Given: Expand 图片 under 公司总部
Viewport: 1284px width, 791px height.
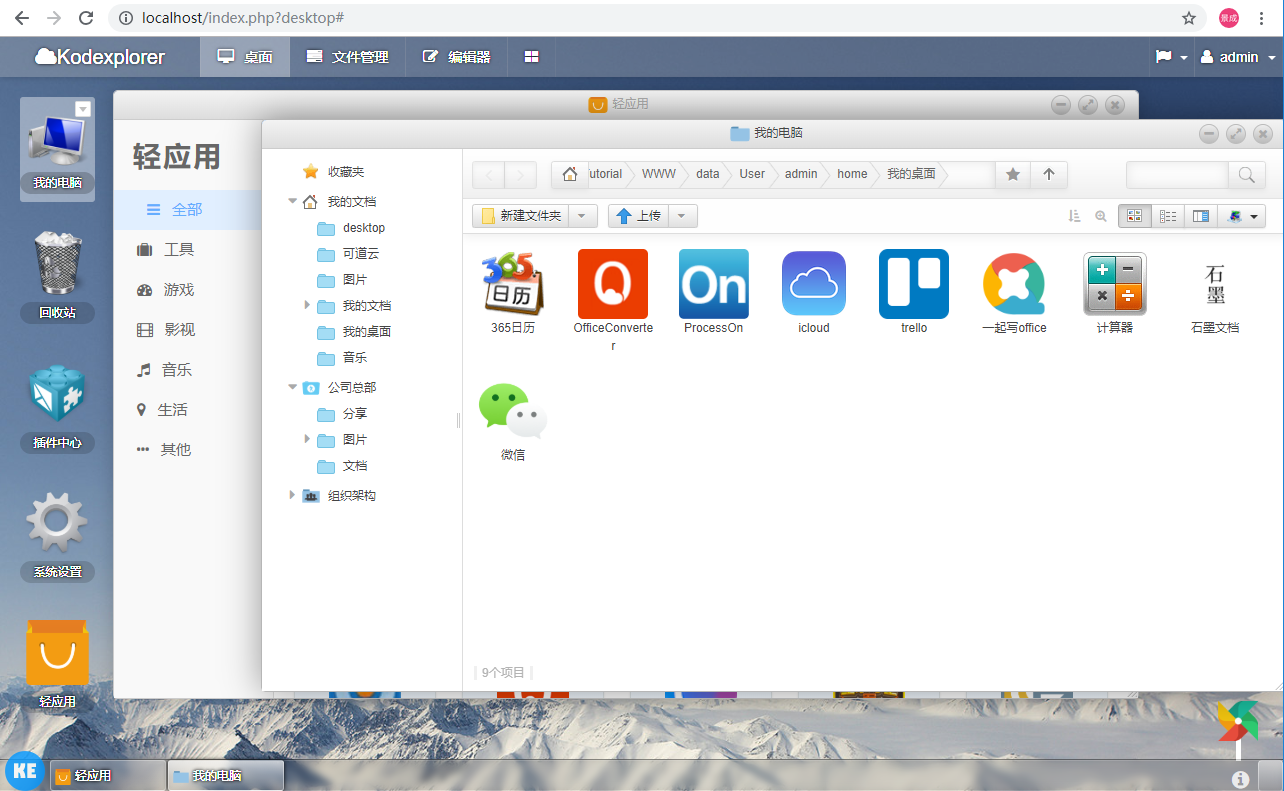Looking at the screenshot, I should (x=307, y=439).
